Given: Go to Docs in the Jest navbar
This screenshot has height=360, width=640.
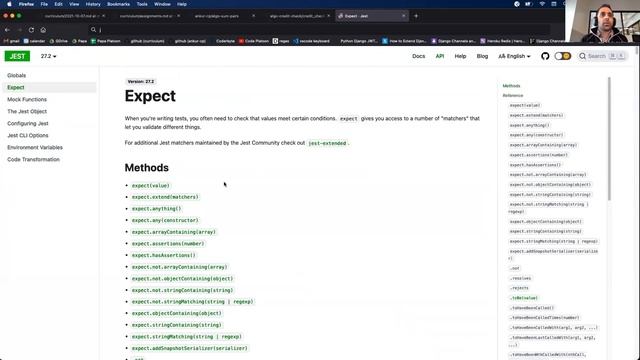Looking at the screenshot, I should tap(418, 56).
